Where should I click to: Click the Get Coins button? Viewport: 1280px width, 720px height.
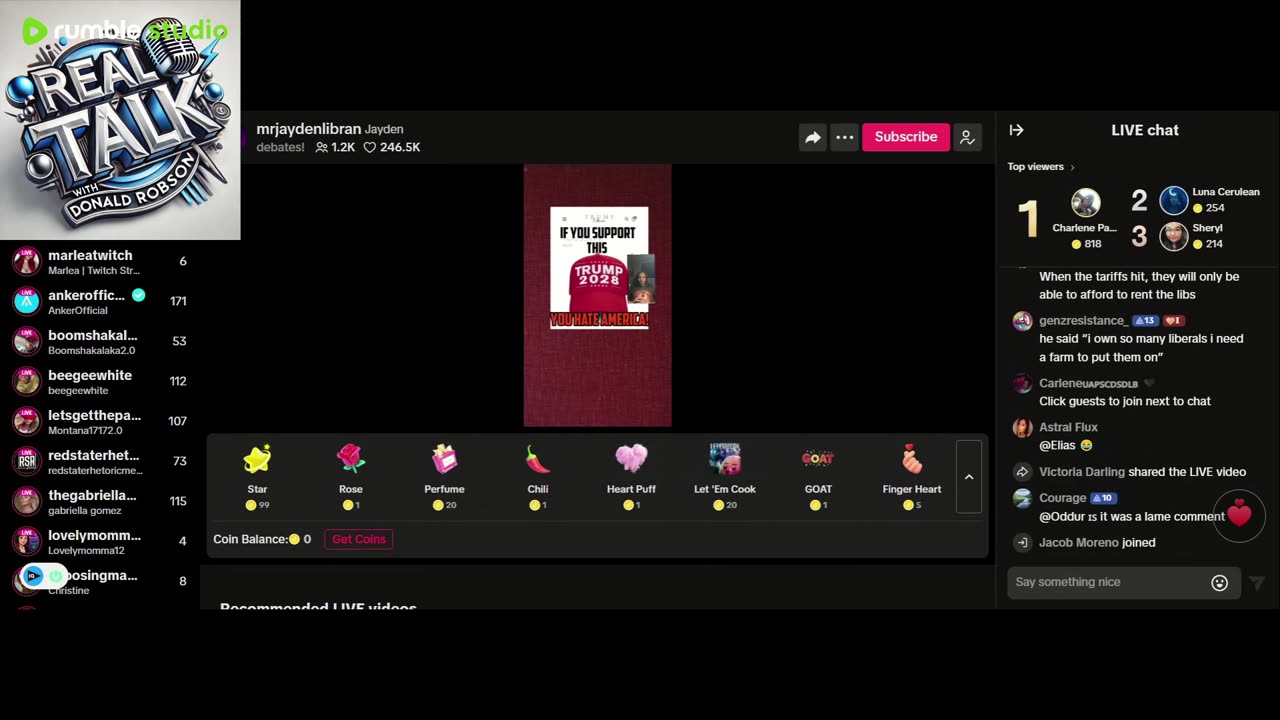tap(358, 539)
